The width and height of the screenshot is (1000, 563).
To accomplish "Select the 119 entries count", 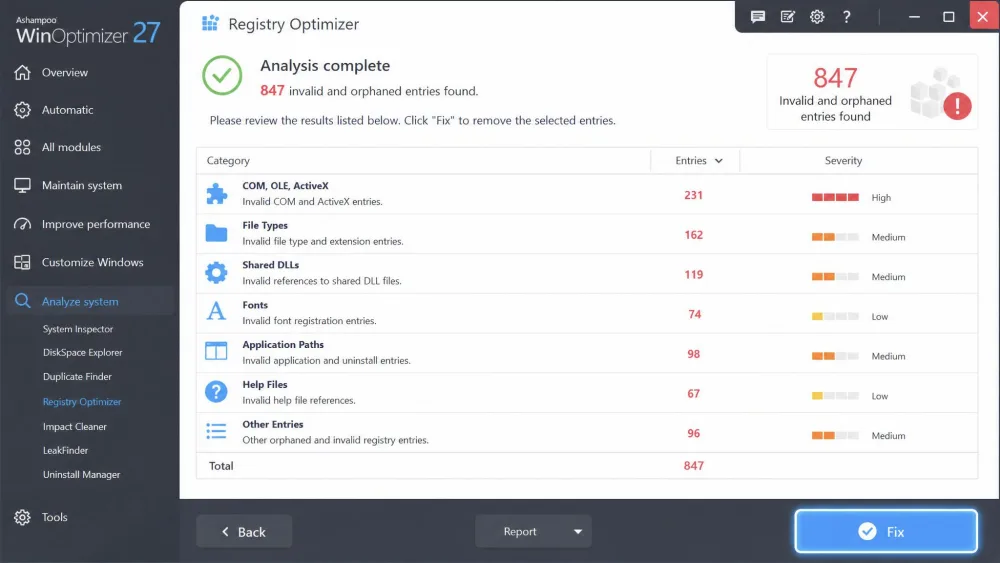I will (x=693, y=274).
